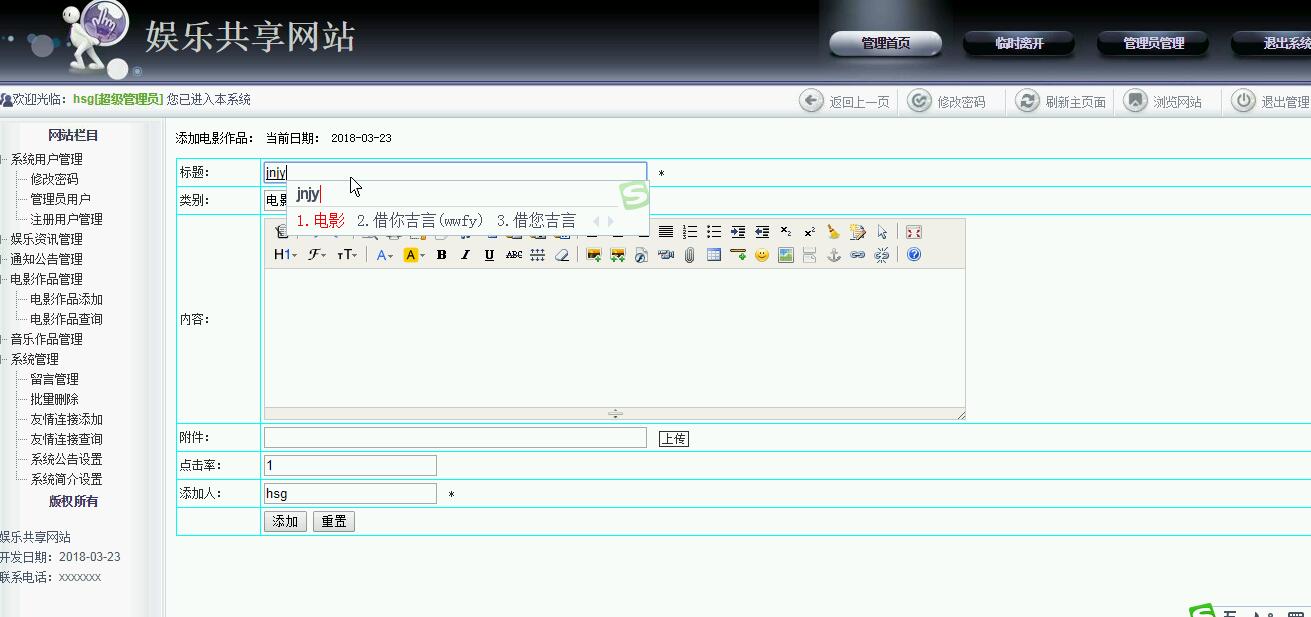Focus the 添加人 input field
This screenshot has height=617, width=1311.
coord(350,493)
